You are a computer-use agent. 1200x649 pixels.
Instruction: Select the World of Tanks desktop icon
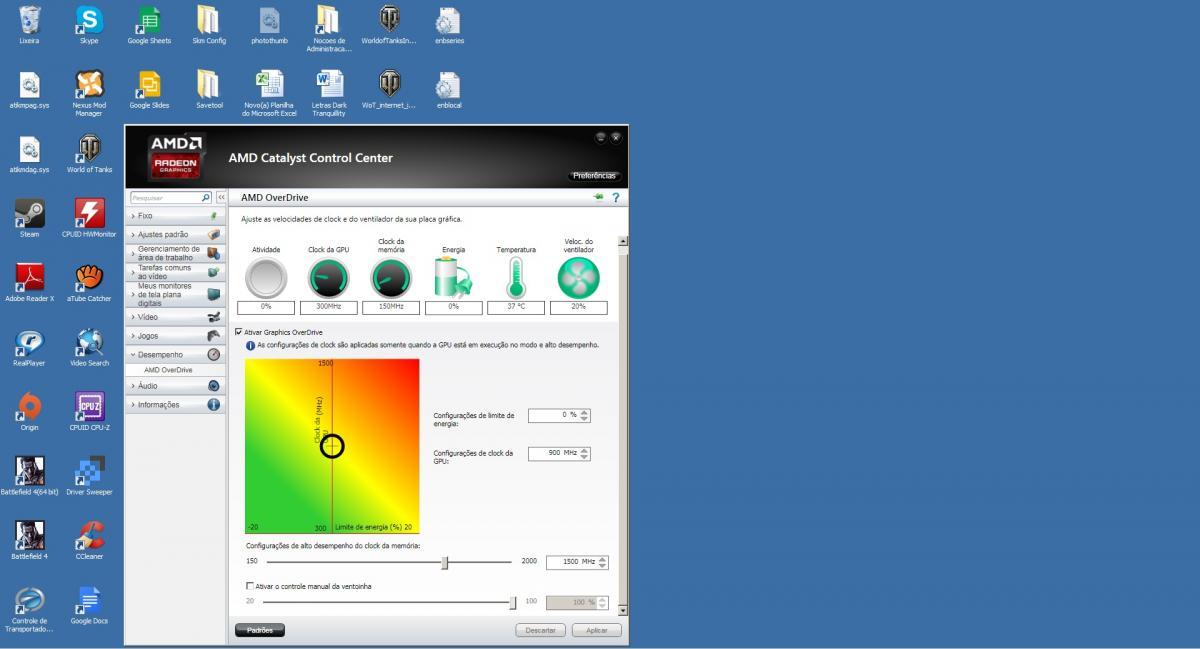point(89,154)
